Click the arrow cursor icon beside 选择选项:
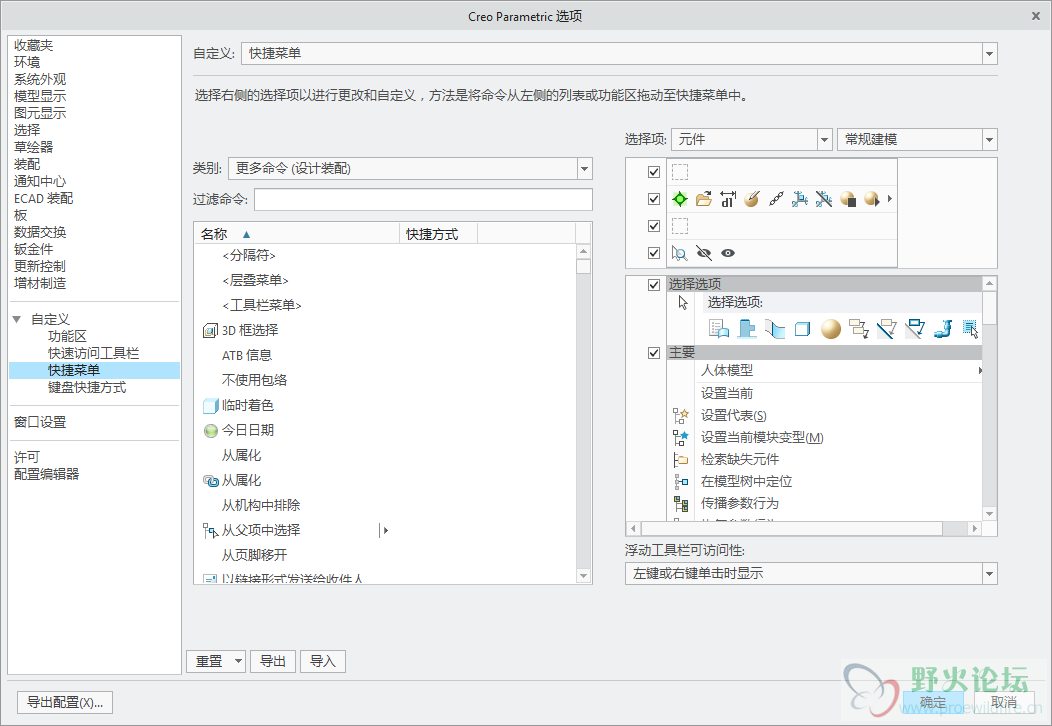 pos(683,303)
